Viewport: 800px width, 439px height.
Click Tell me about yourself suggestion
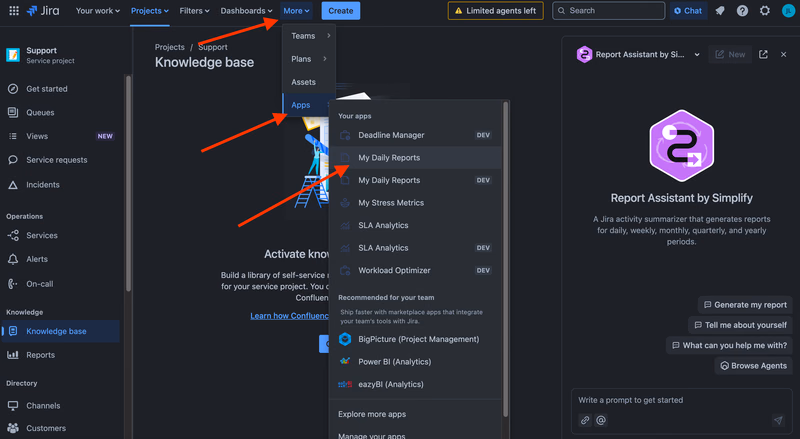(x=740, y=325)
